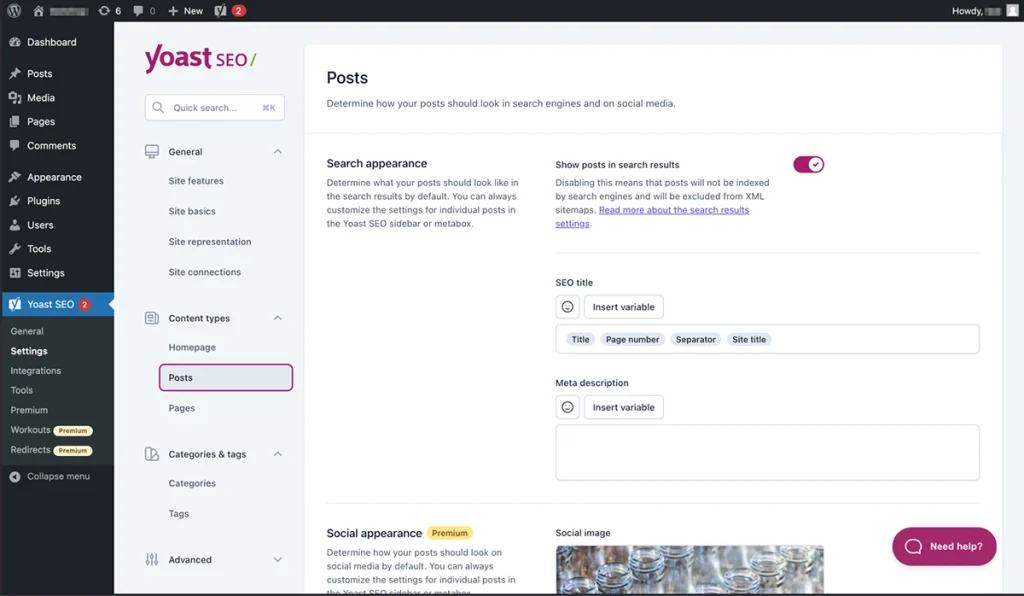Expand the Advanced section

(277, 560)
